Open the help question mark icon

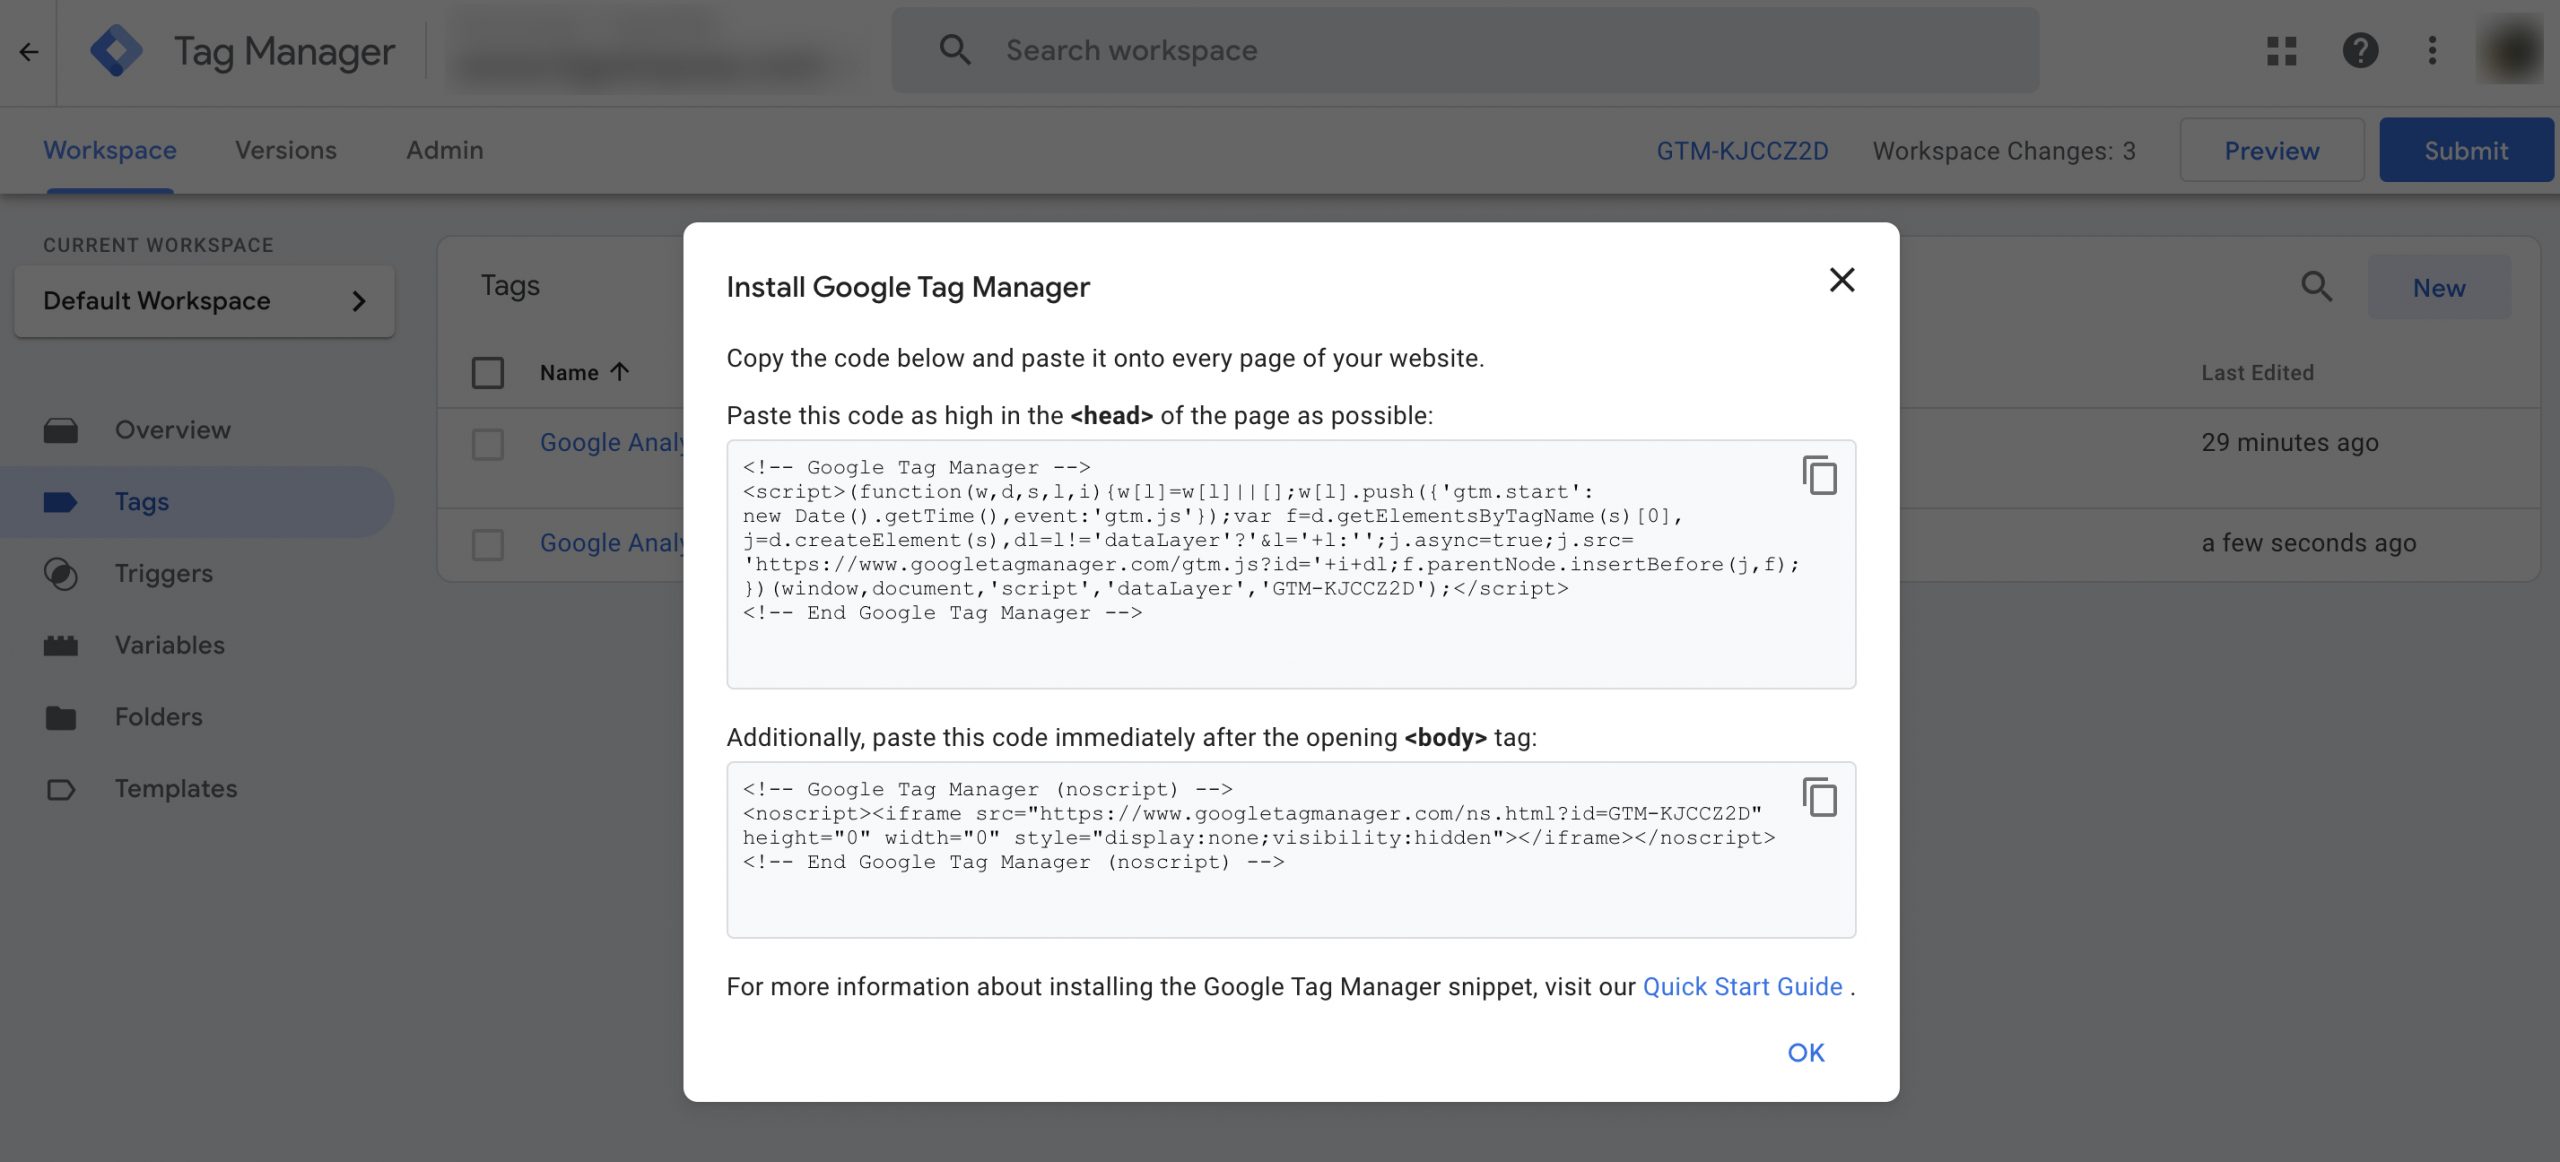2360,51
